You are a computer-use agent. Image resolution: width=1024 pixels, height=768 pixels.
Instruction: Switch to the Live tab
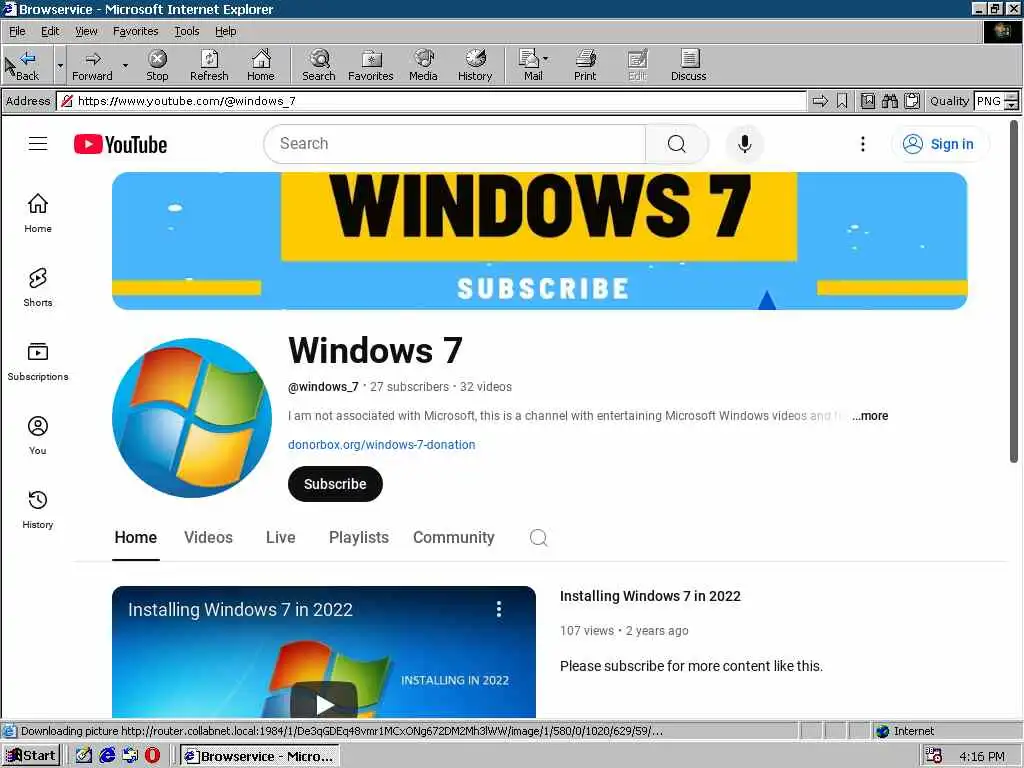pyautogui.click(x=281, y=537)
